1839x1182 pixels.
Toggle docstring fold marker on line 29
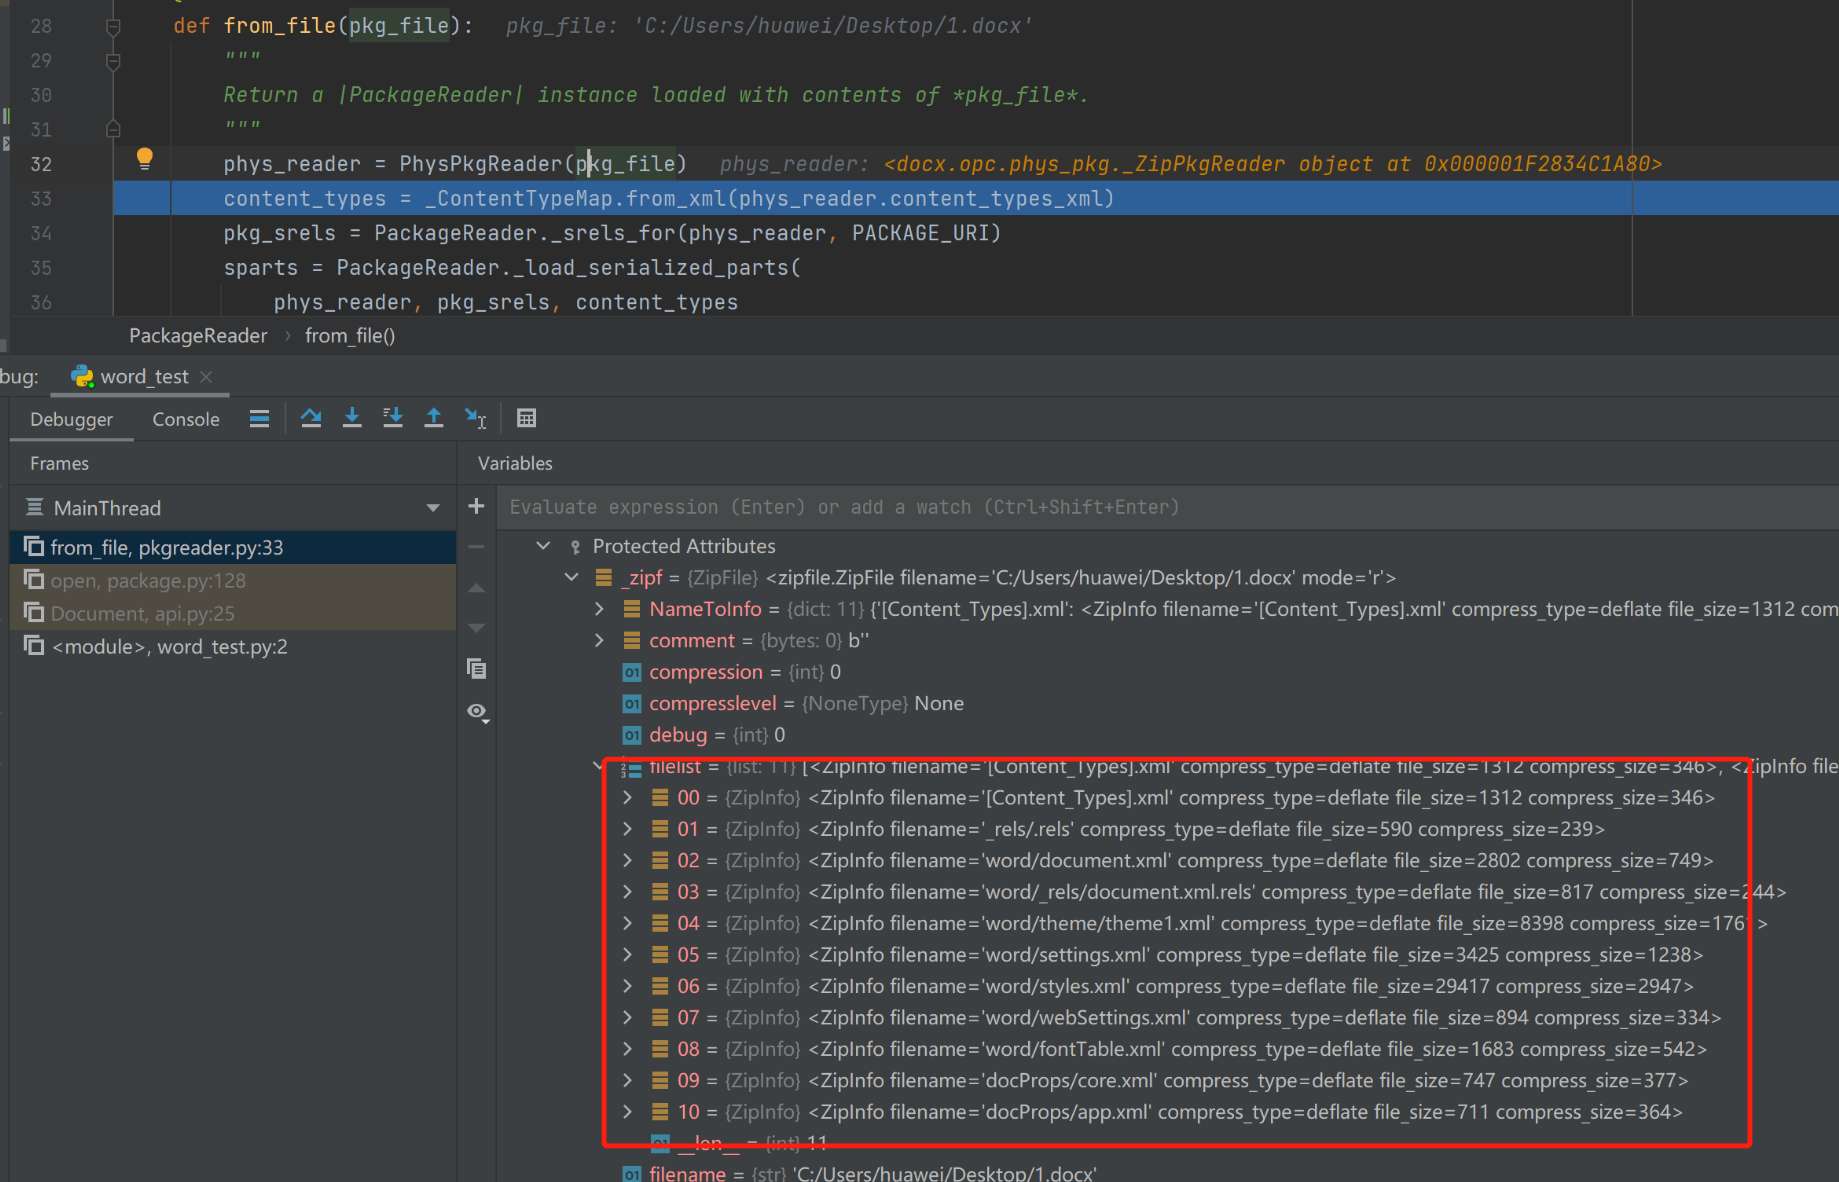click(113, 62)
